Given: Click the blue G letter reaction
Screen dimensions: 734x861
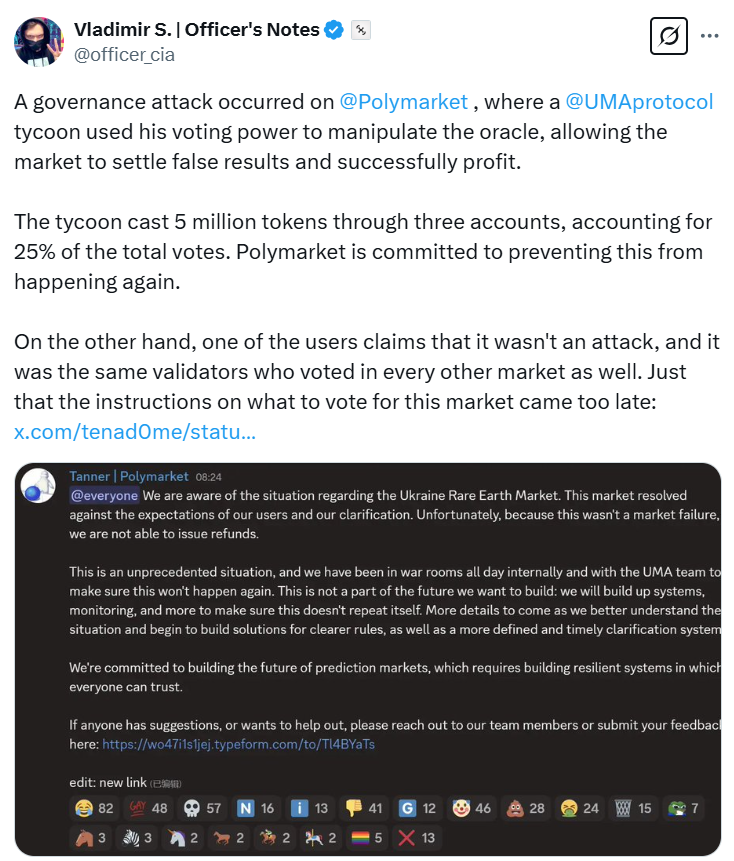Looking at the screenshot, I should (415, 807).
